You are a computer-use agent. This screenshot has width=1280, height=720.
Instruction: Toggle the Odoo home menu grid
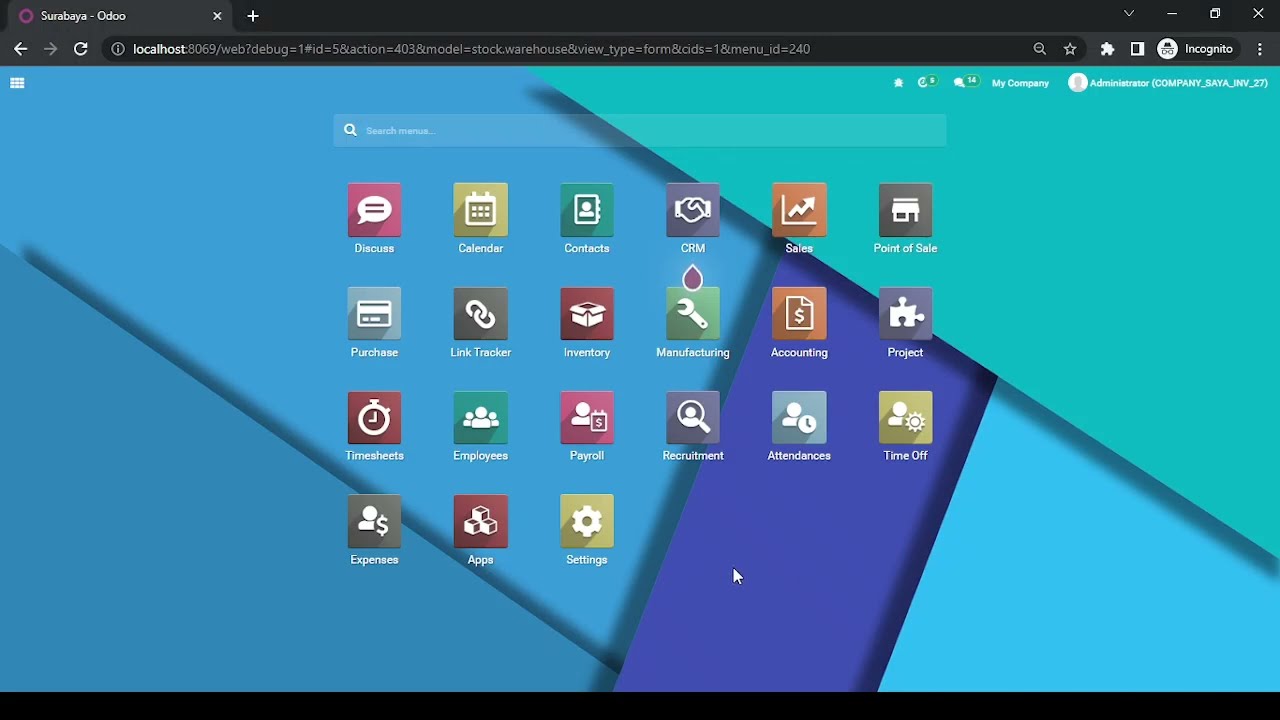pos(17,83)
